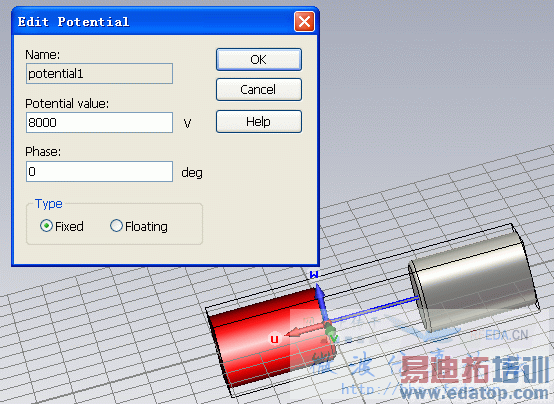Select the gray metallic cylinder
554x404 pixels.
[473, 279]
